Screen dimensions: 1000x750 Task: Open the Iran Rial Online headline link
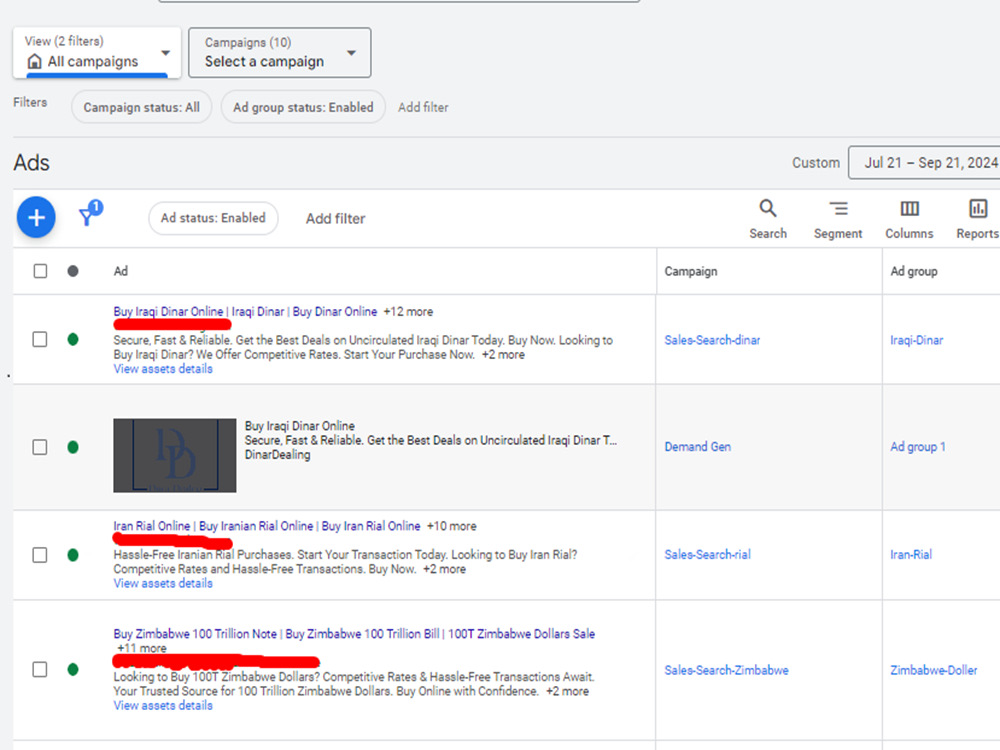pos(152,526)
